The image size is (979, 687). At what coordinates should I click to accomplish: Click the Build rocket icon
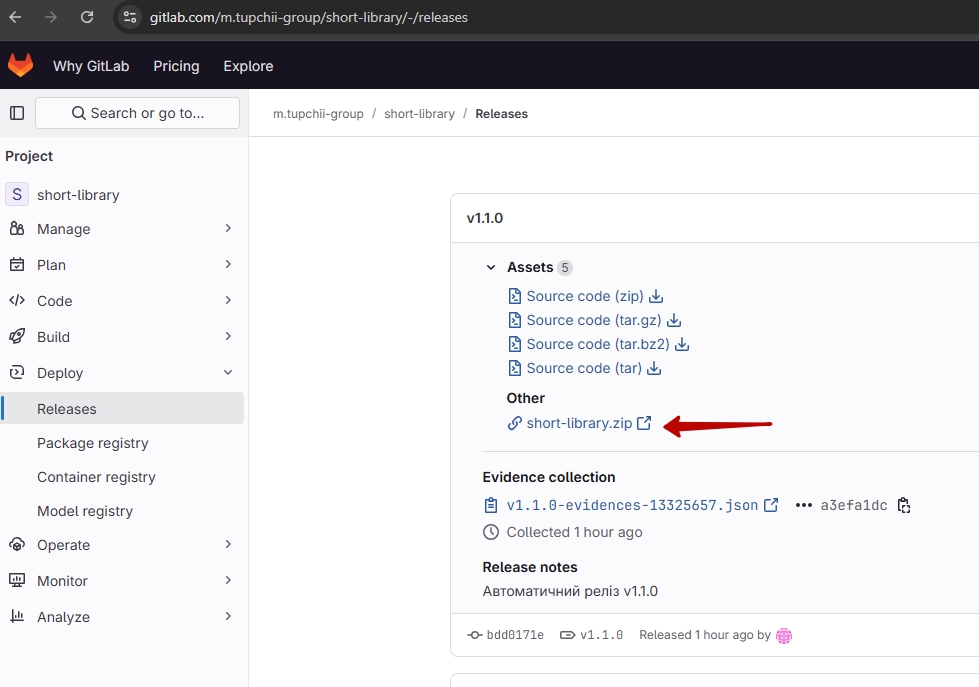pyautogui.click(x=17, y=337)
